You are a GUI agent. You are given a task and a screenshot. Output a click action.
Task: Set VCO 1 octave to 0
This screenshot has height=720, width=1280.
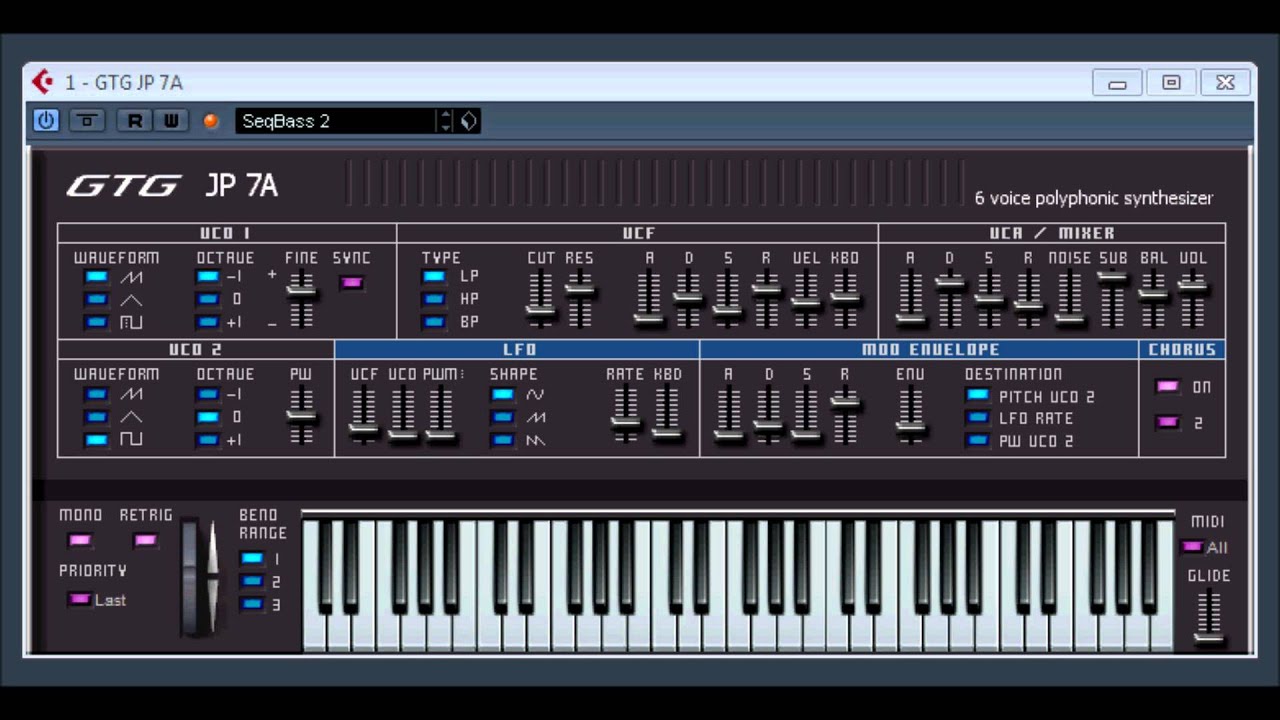point(207,299)
